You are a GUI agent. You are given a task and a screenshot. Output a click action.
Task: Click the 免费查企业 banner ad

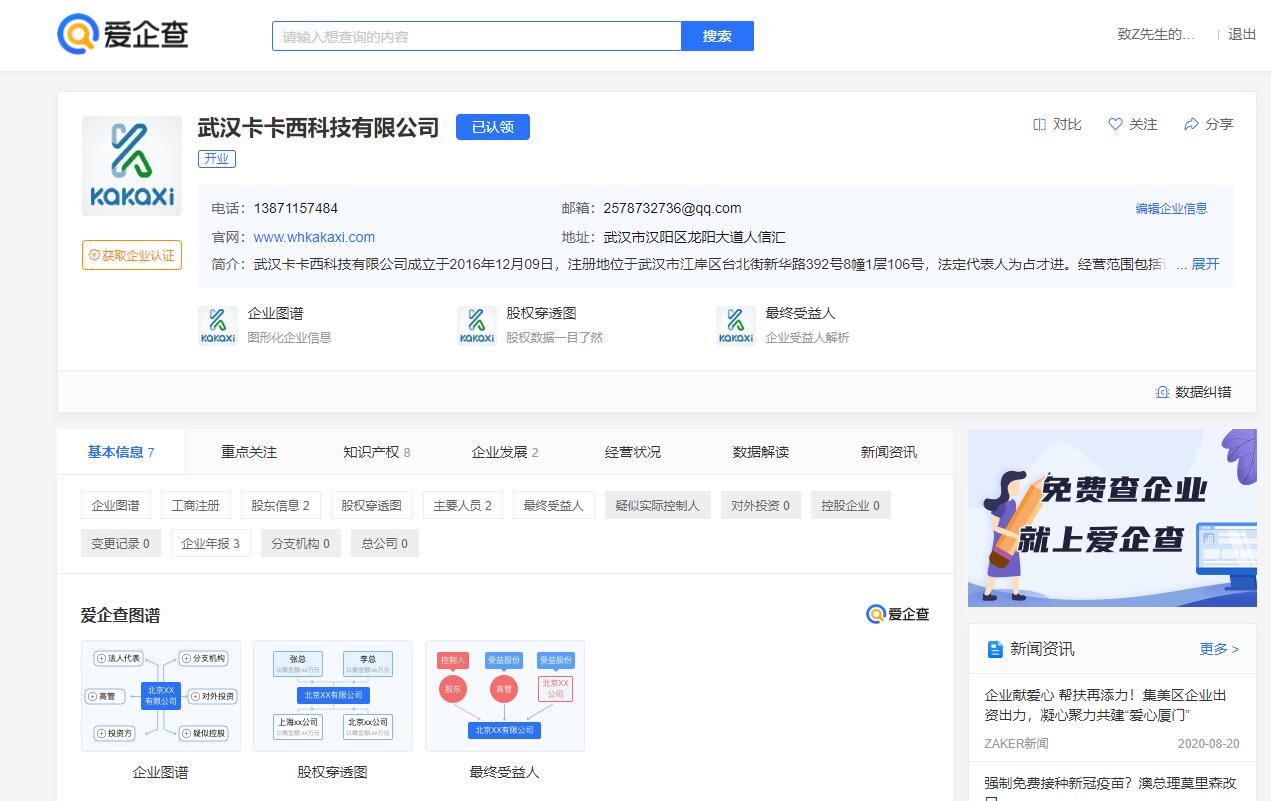tap(1112, 518)
